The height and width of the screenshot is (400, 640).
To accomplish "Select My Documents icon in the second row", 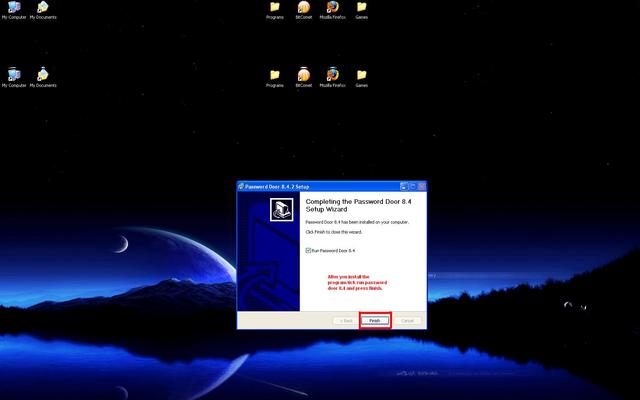I will point(43,75).
